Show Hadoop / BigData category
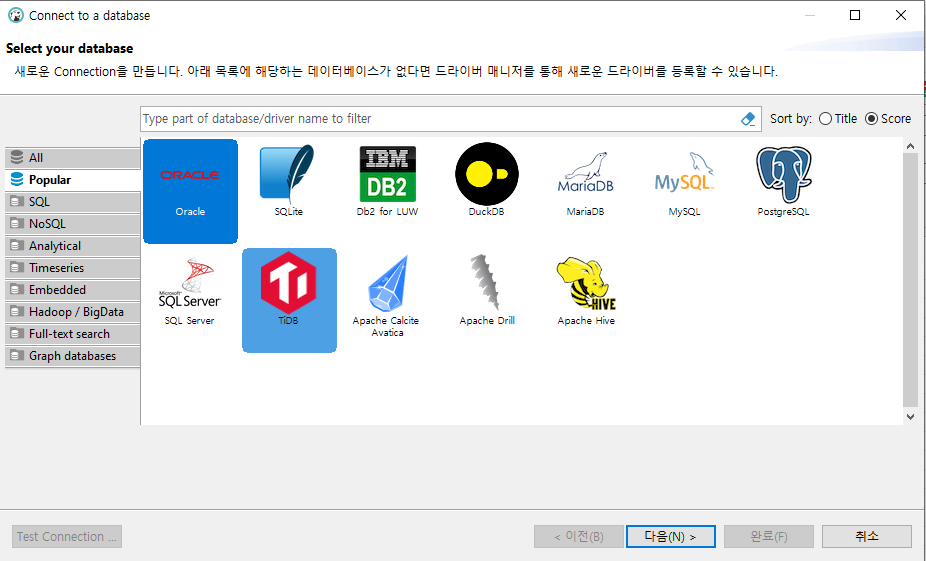This screenshot has width=926, height=561. pyautogui.click(x=73, y=312)
